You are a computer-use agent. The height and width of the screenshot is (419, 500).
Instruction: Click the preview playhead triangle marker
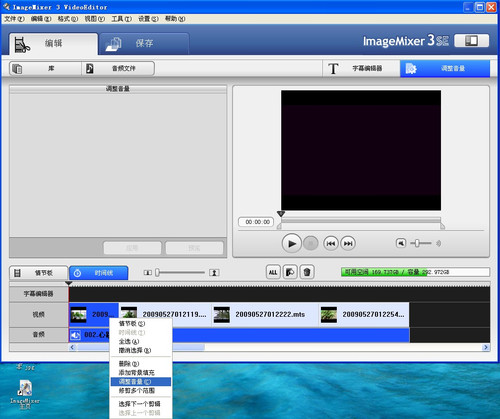281,214
